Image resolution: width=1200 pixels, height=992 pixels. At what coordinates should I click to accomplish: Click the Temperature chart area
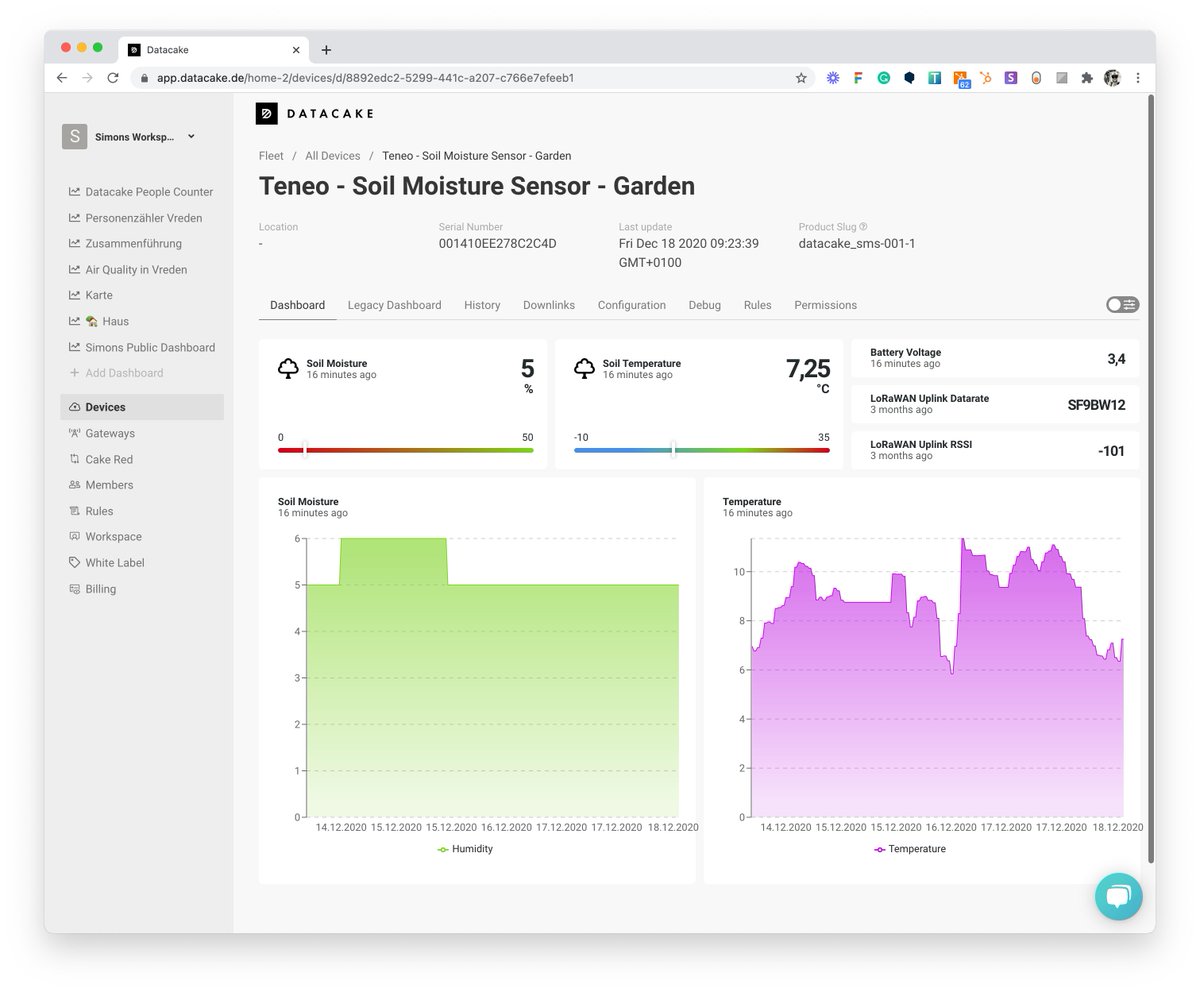coord(937,677)
